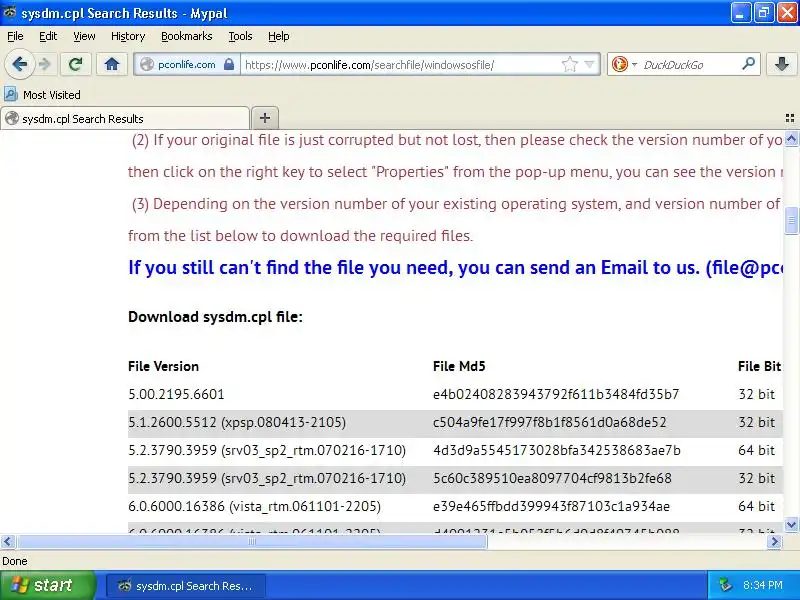This screenshot has width=800, height=600.
Task: Click vertical scrollbar down arrow
Action: tap(791, 524)
